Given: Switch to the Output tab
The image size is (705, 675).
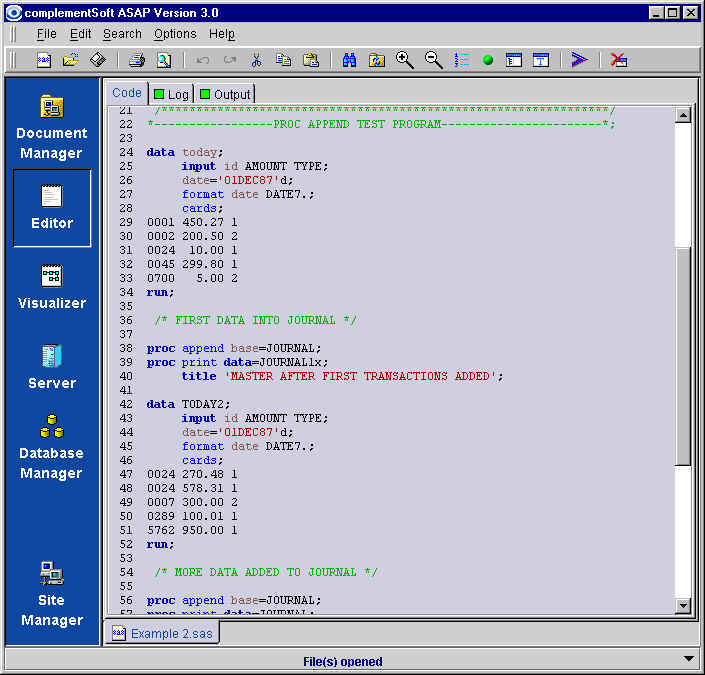Looking at the screenshot, I should 225,94.
